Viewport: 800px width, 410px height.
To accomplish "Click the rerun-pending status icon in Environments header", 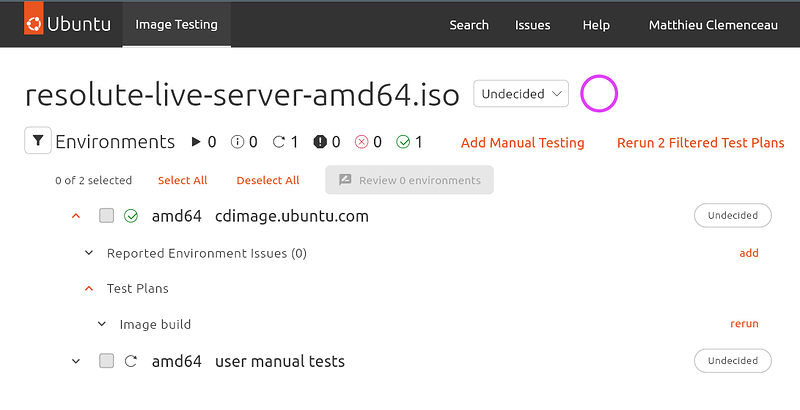I will [279, 142].
